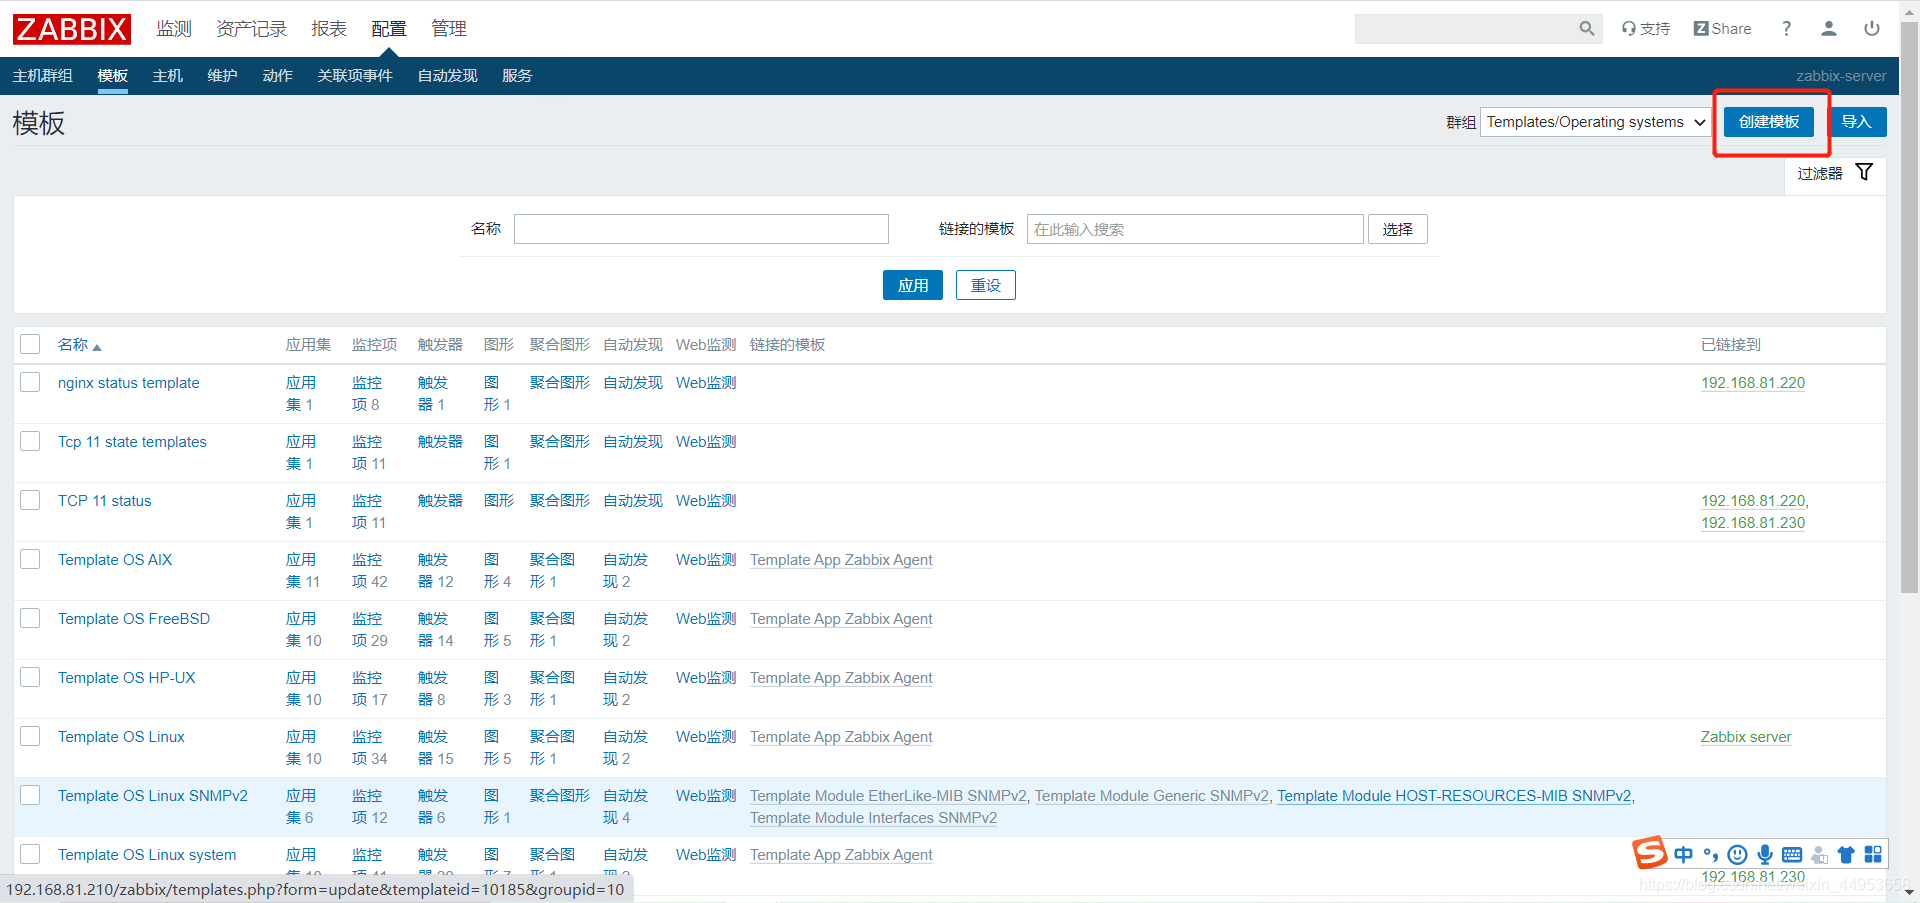Switch to 维护 maintenance tab
The height and width of the screenshot is (903, 1920).
pyautogui.click(x=223, y=76)
